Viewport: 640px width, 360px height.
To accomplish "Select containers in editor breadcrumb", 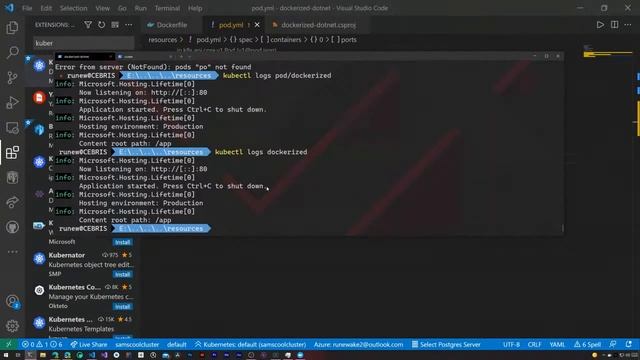I will (286, 40).
